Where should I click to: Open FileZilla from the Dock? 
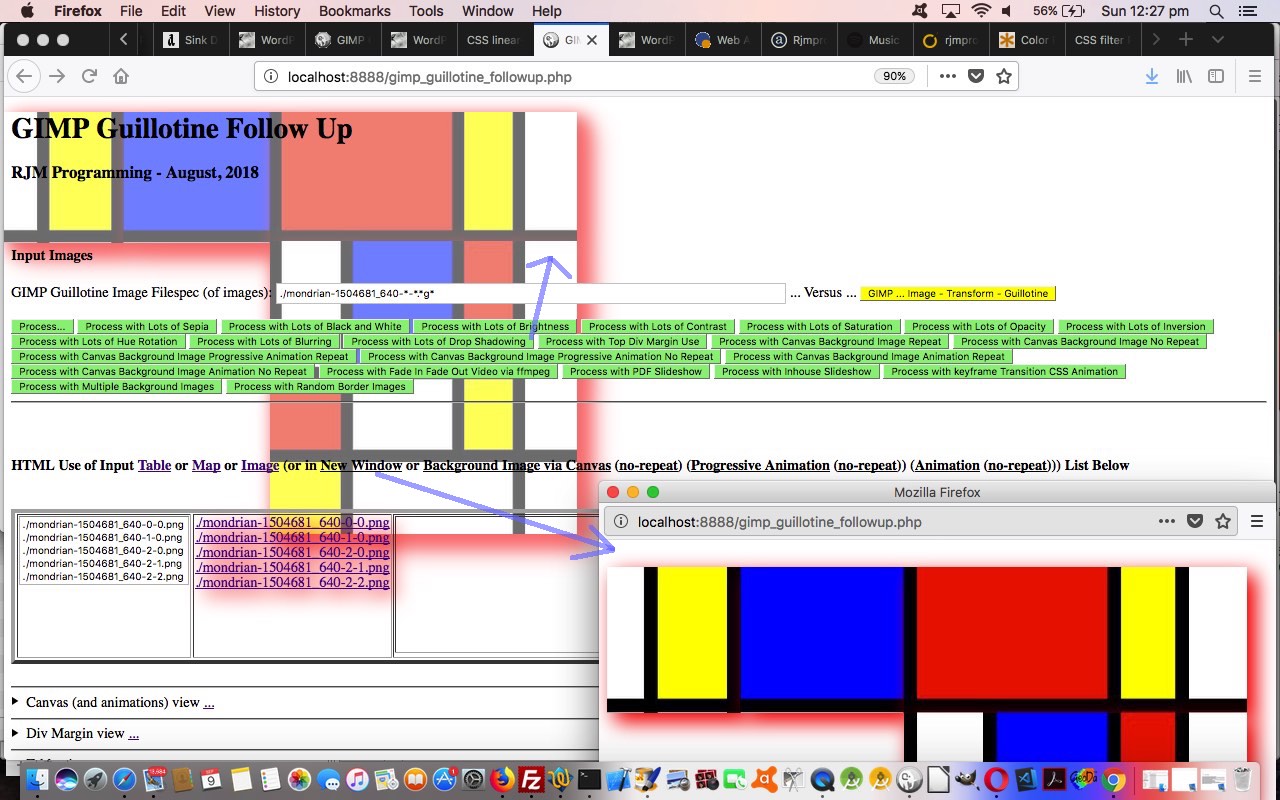pos(532,779)
